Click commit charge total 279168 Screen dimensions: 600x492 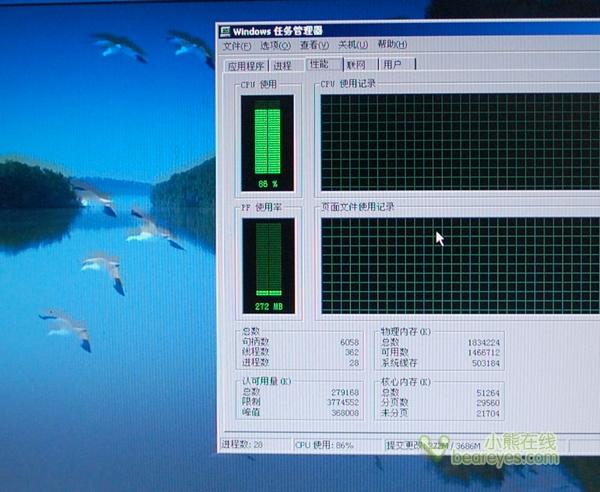345,393
